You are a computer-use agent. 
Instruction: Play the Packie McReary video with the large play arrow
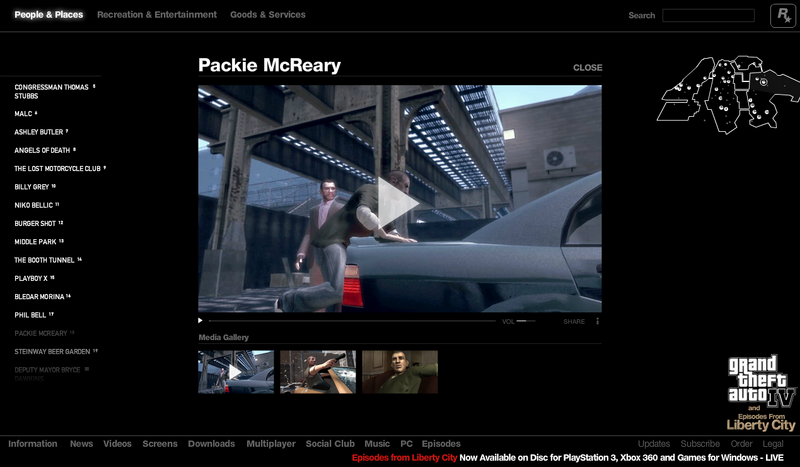397,203
